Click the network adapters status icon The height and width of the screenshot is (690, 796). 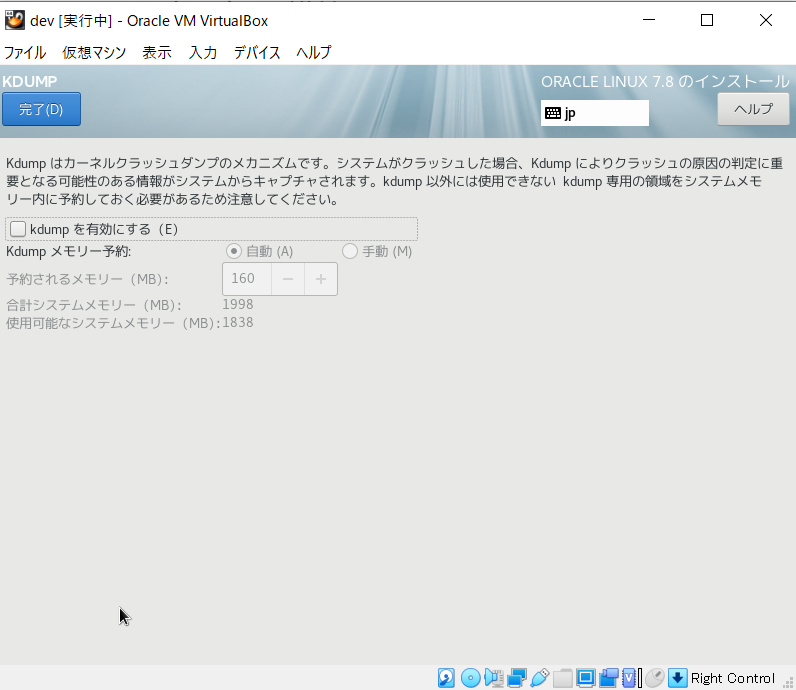click(x=517, y=678)
